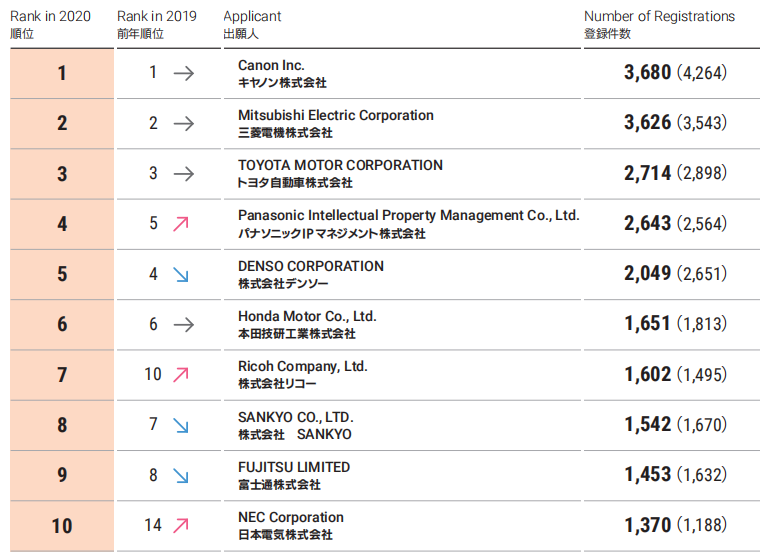Image resolution: width=776 pixels, height=557 pixels.
Task: Click the blue down arrow in DENSO row
Action: click(x=181, y=274)
